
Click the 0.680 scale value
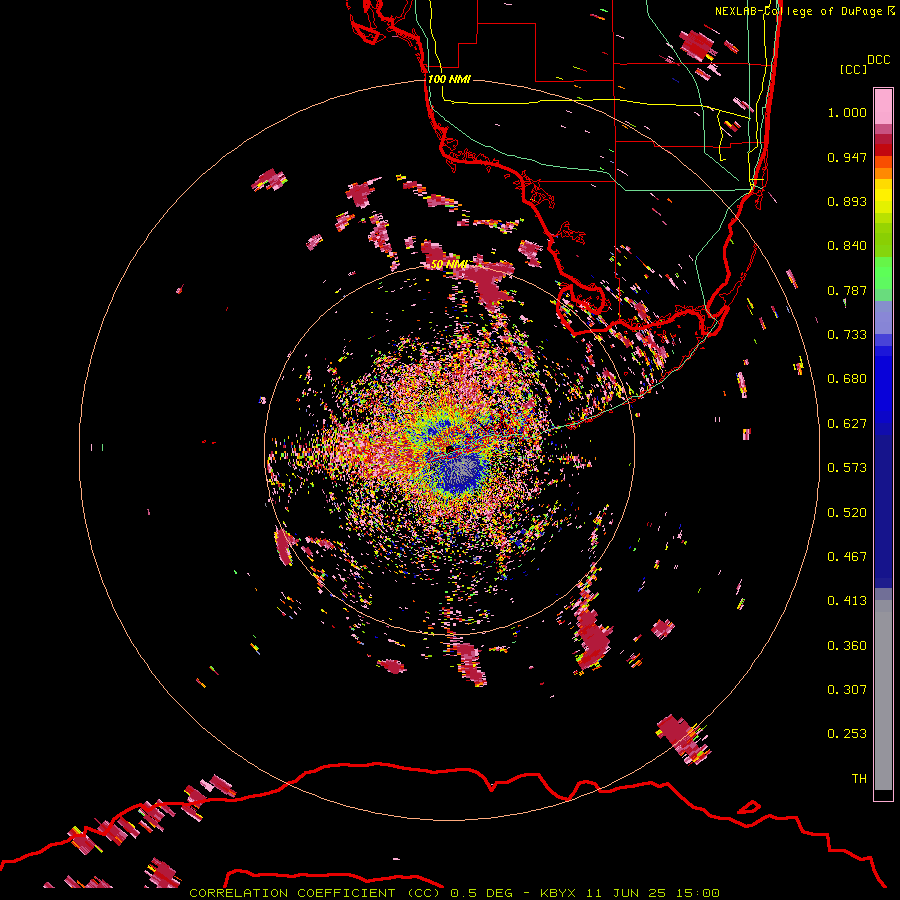pos(847,379)
